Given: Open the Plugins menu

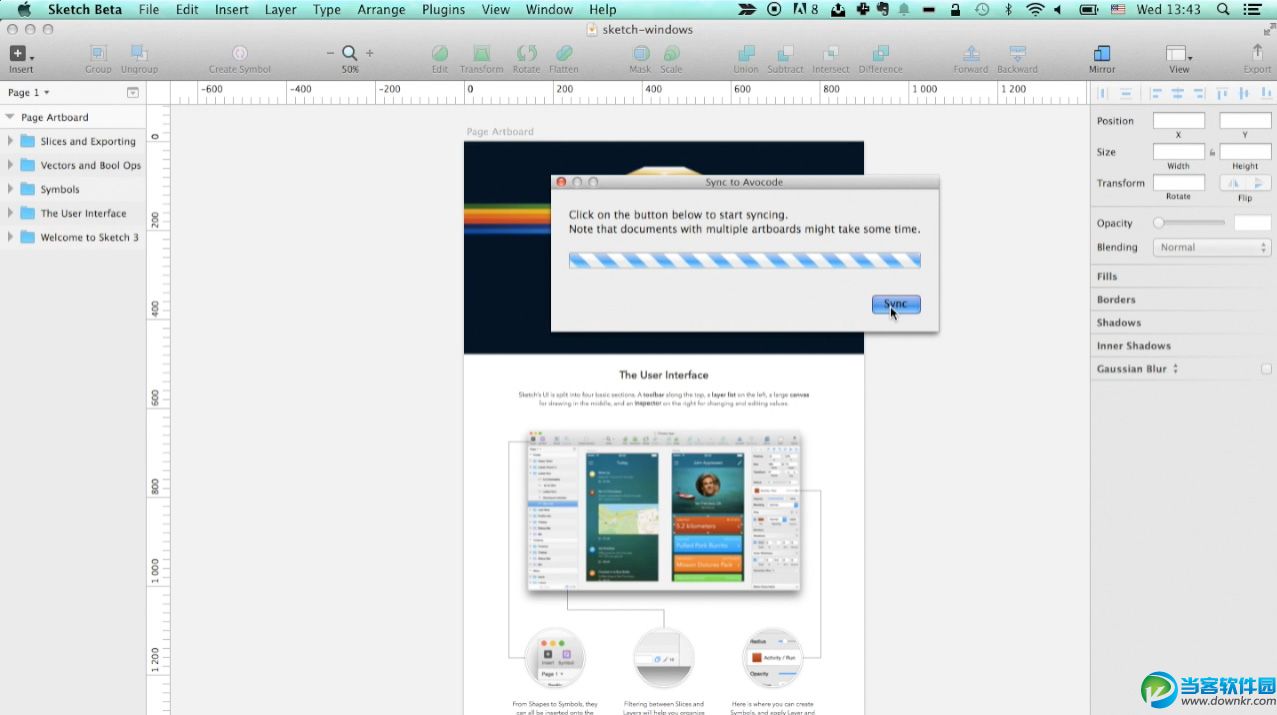Looking at the screenshot, I should coord(443,9).
